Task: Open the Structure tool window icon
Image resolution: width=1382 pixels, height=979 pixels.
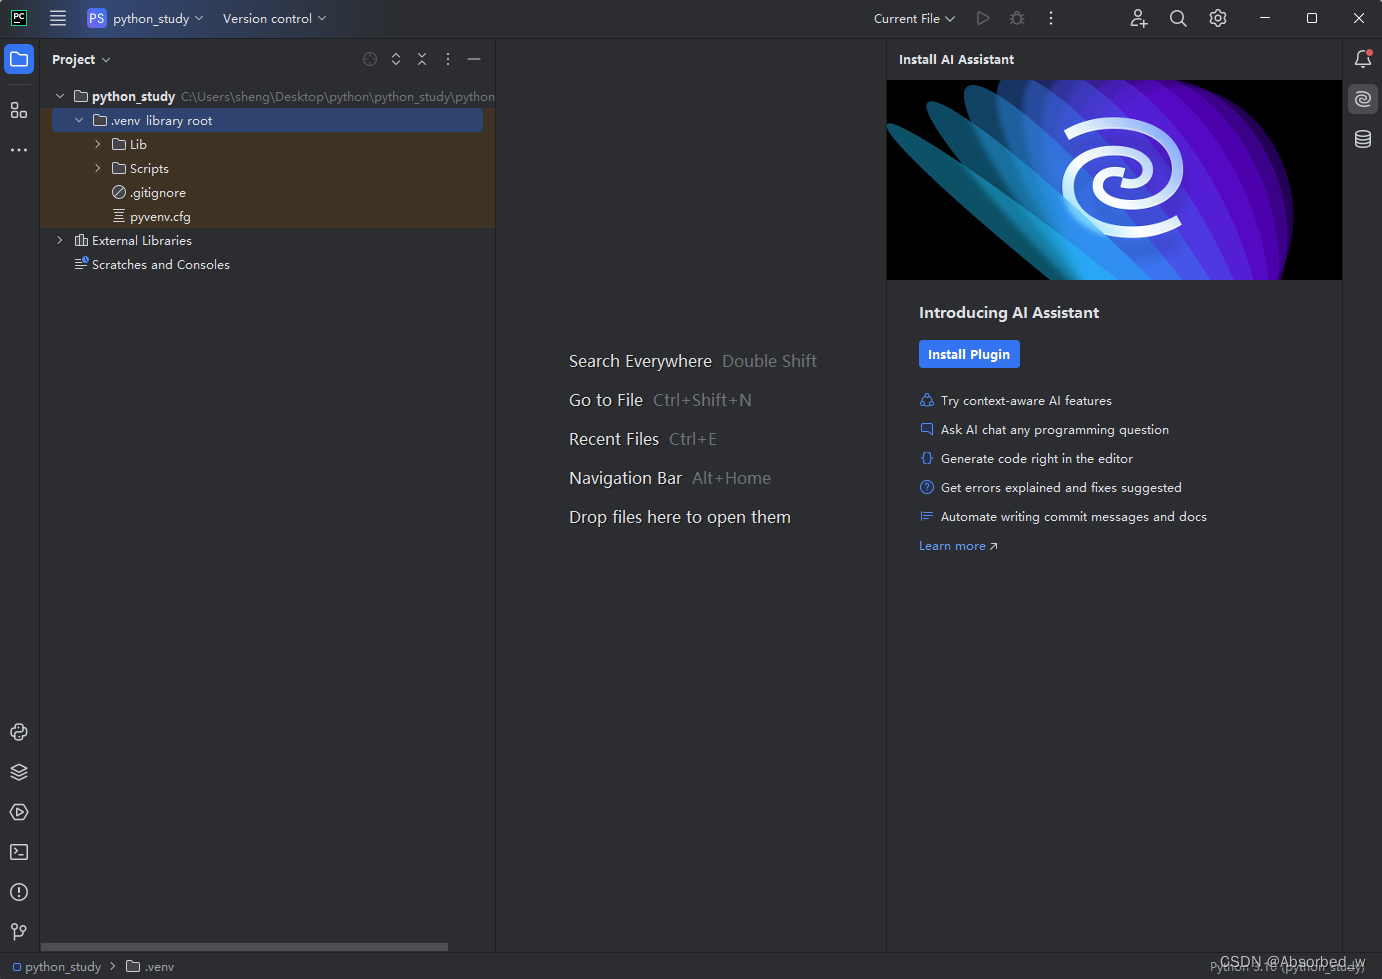Action: [x=19, y=110]
